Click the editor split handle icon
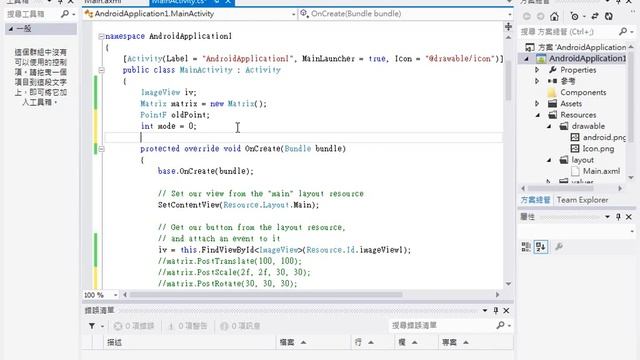This screenshot has height=360, width=640. coord(508,27)
